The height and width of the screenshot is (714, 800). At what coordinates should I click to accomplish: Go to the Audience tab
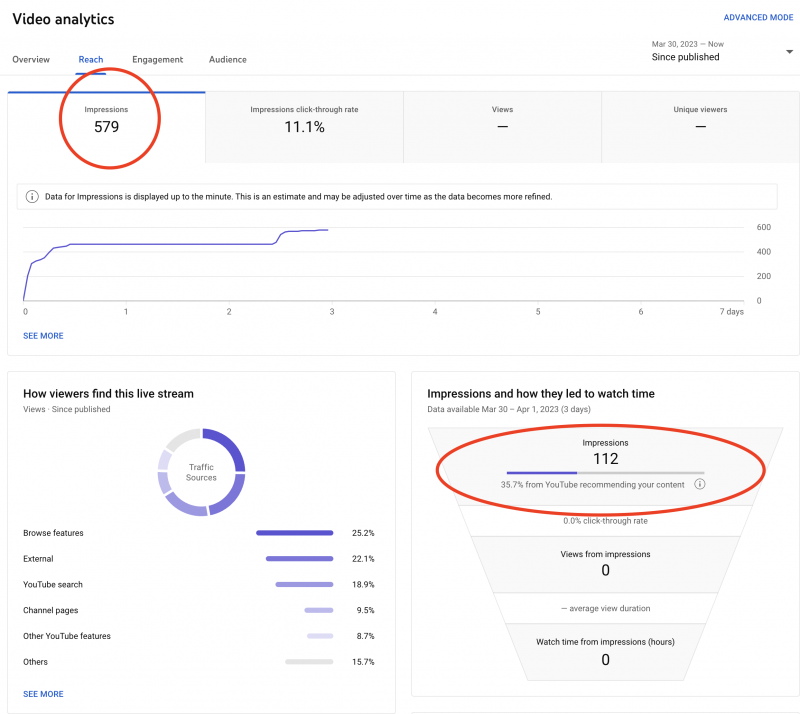[x=228, y=60]
